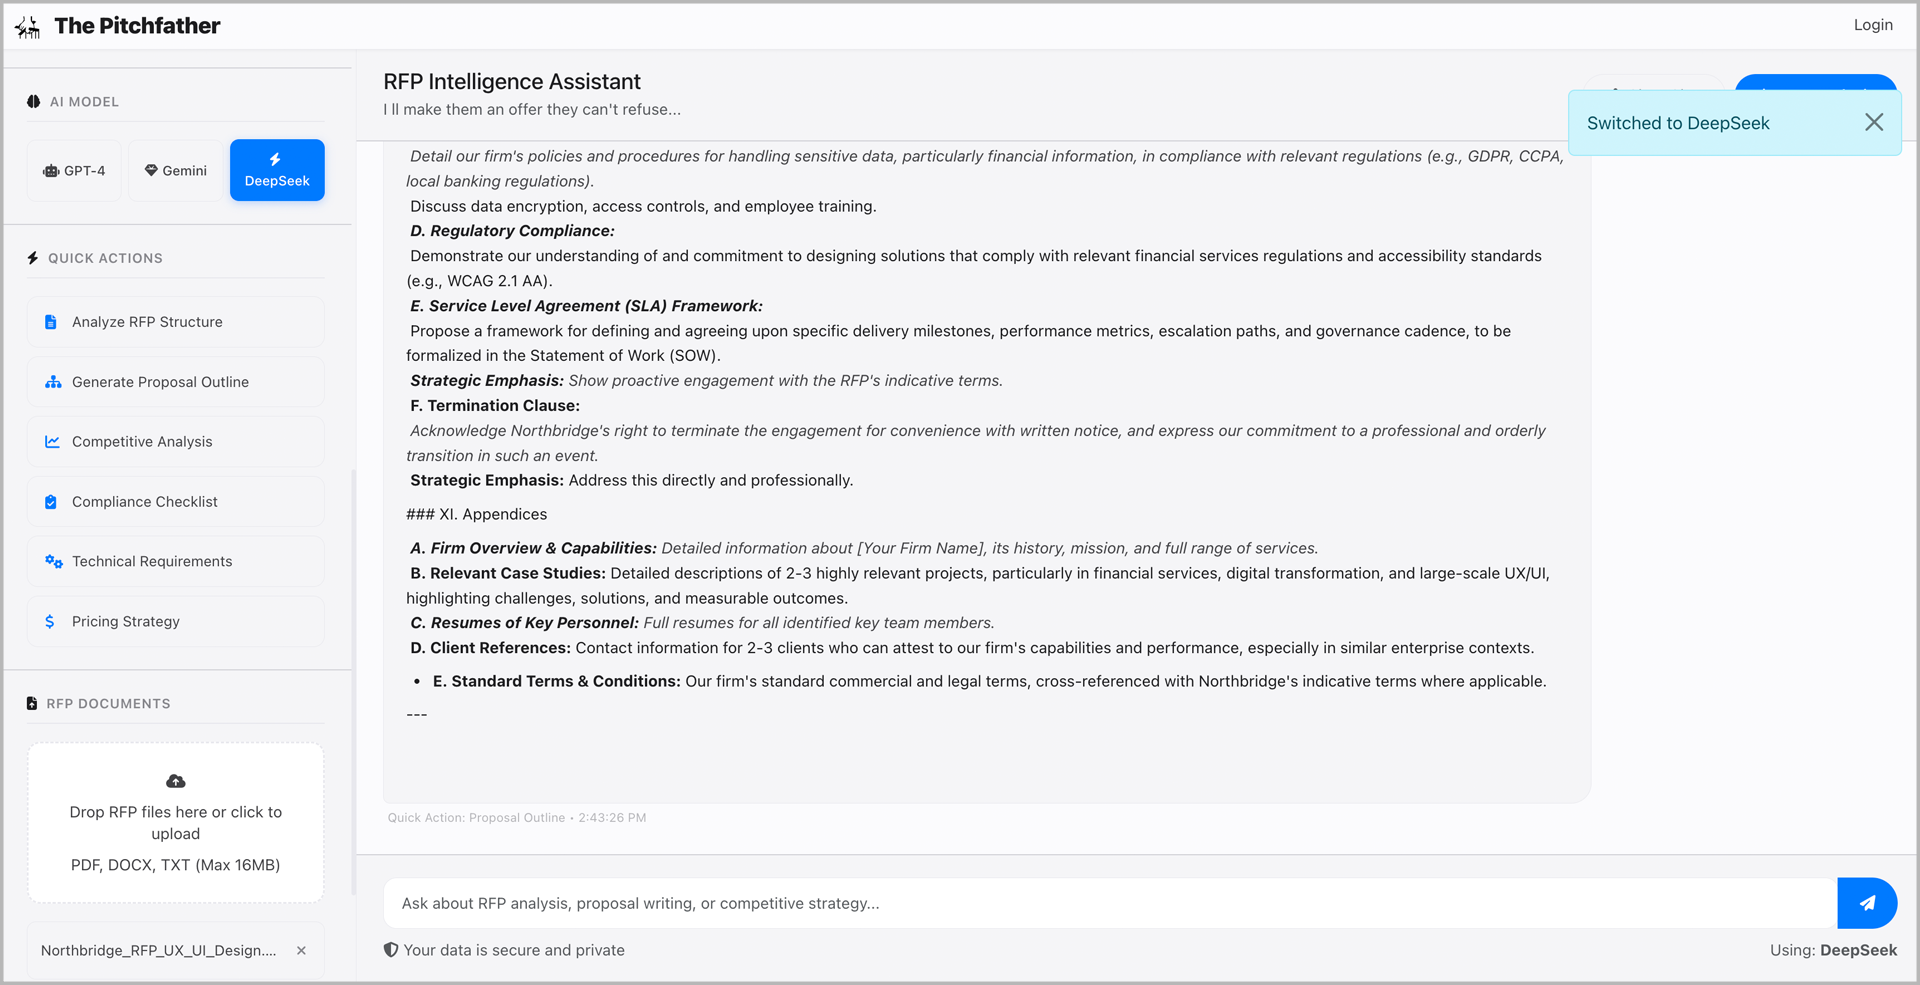Viewport: 1920px width, 985px height.
Task: Switch AI model to Gemini
Action: tap(176, 171)
